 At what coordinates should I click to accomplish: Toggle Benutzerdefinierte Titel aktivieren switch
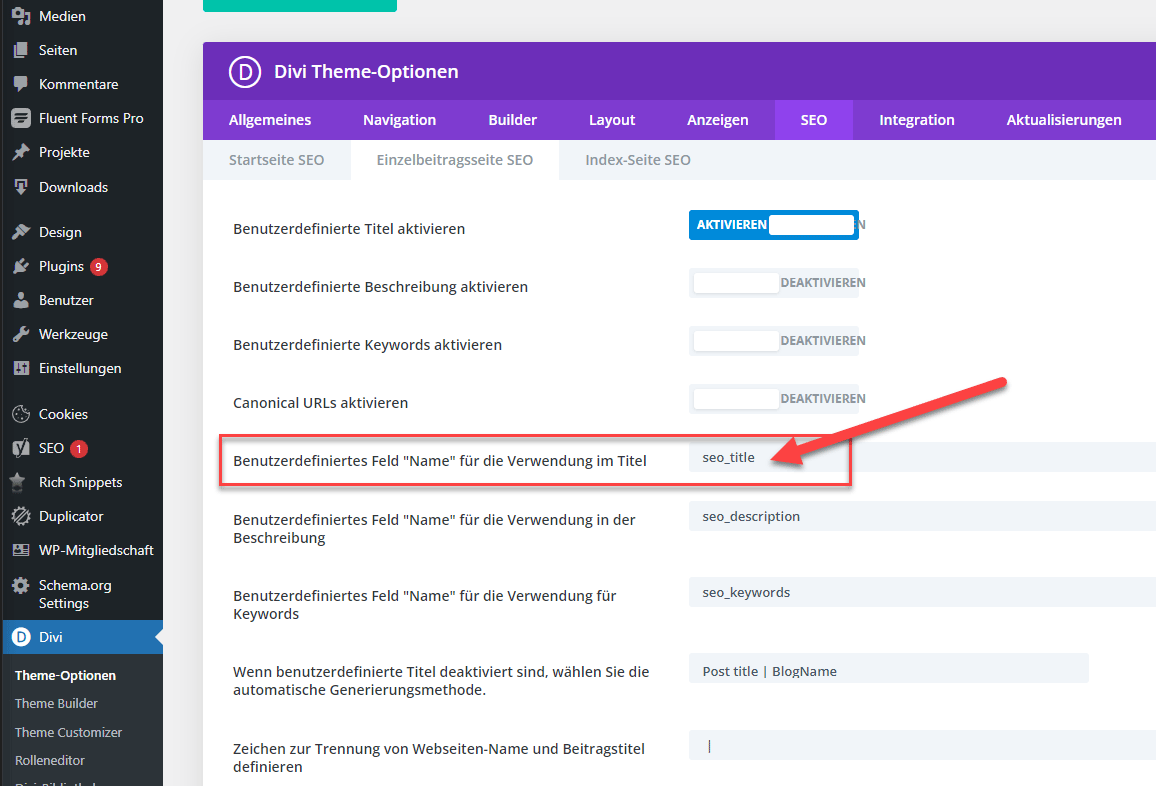(773, 225)
